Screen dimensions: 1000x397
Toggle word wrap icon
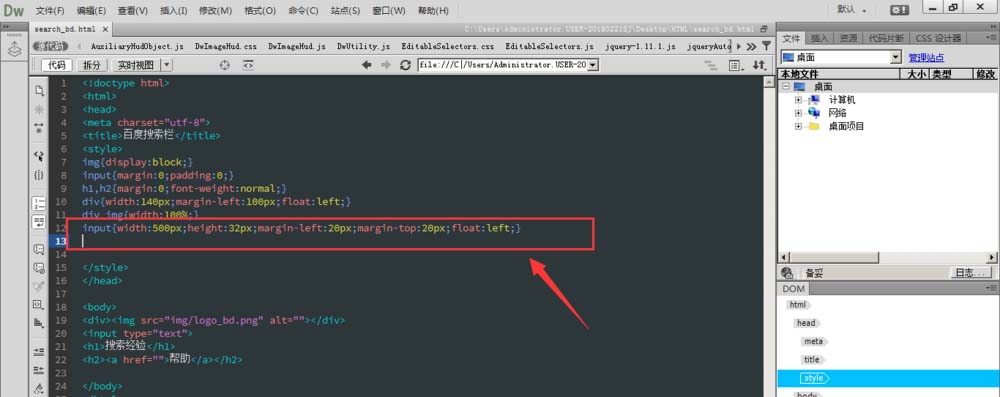click(x=39, y=222)
